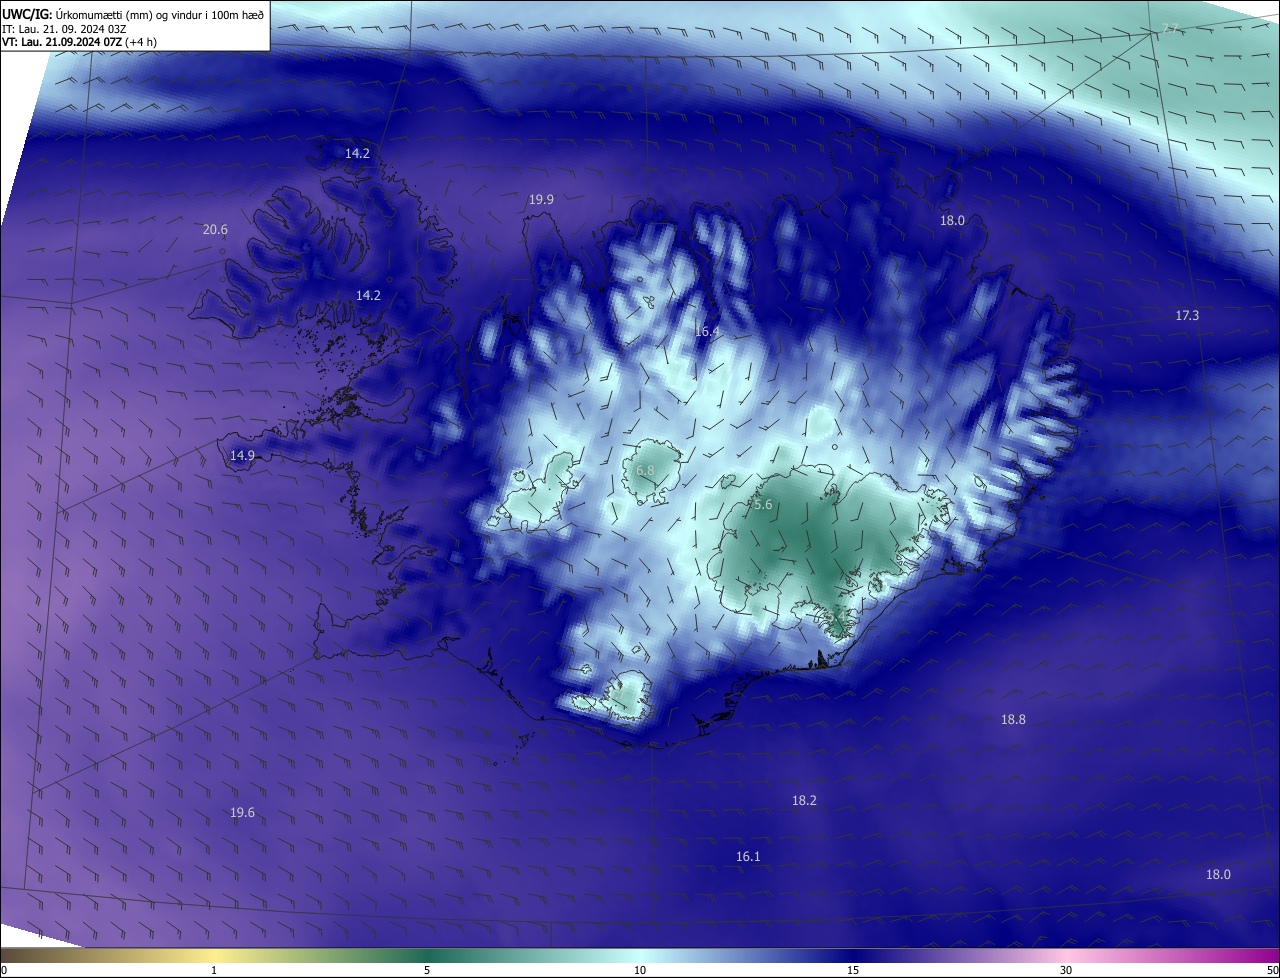This screenshot has height=978, width=1280.
Task: Click the 5.6 value on the large green glacier
Action: point(763,506)
